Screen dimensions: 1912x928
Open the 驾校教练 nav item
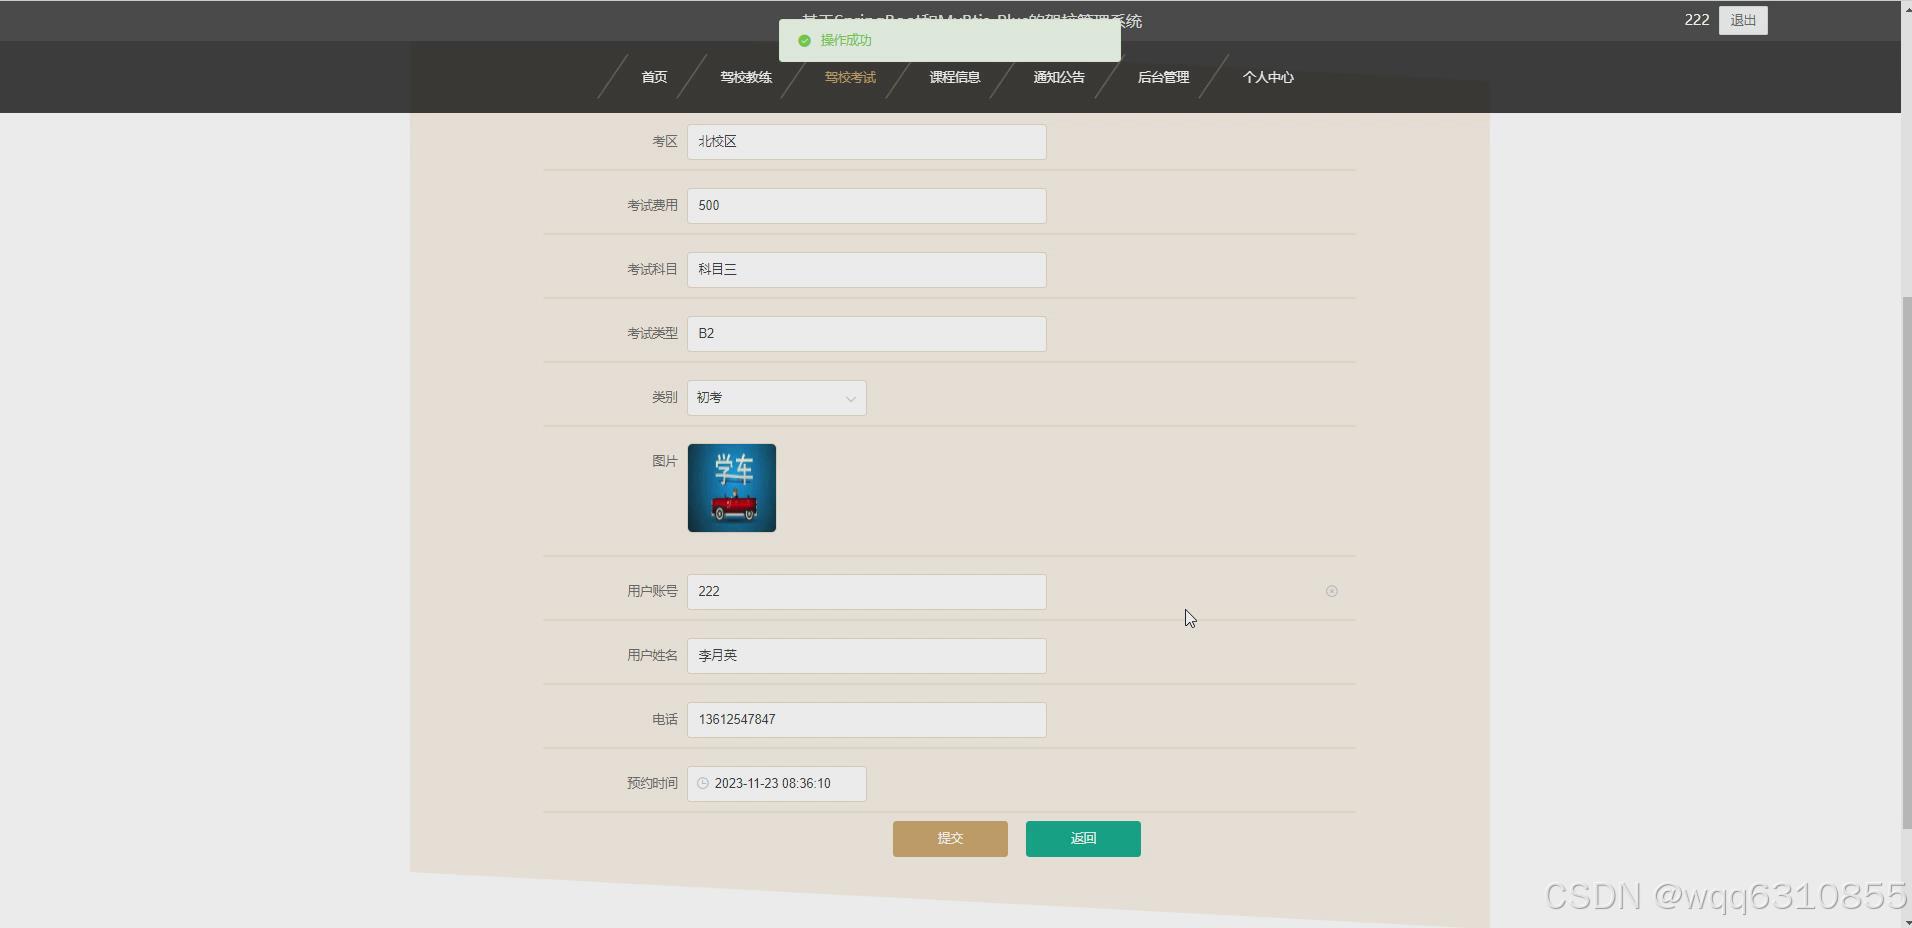pyautogui.click(x=746, y=77)
